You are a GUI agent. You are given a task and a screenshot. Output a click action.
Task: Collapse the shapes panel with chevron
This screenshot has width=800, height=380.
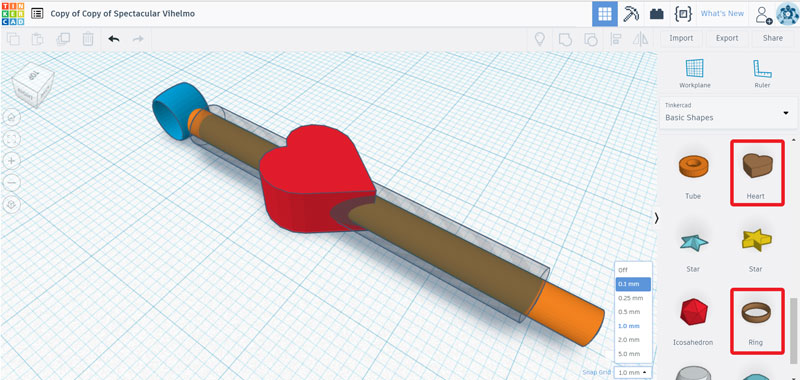657,218
